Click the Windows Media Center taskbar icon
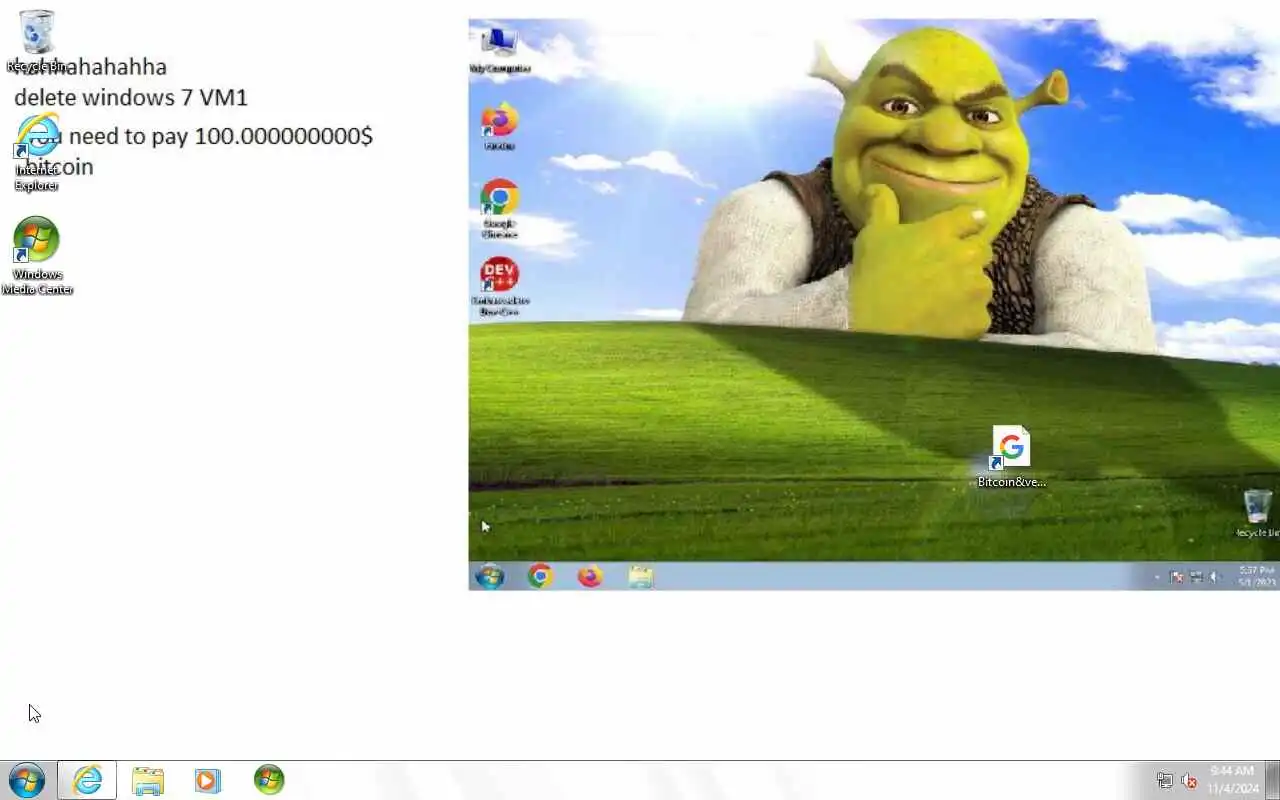The image size is (1280, 800). click(x=269, y=780)
